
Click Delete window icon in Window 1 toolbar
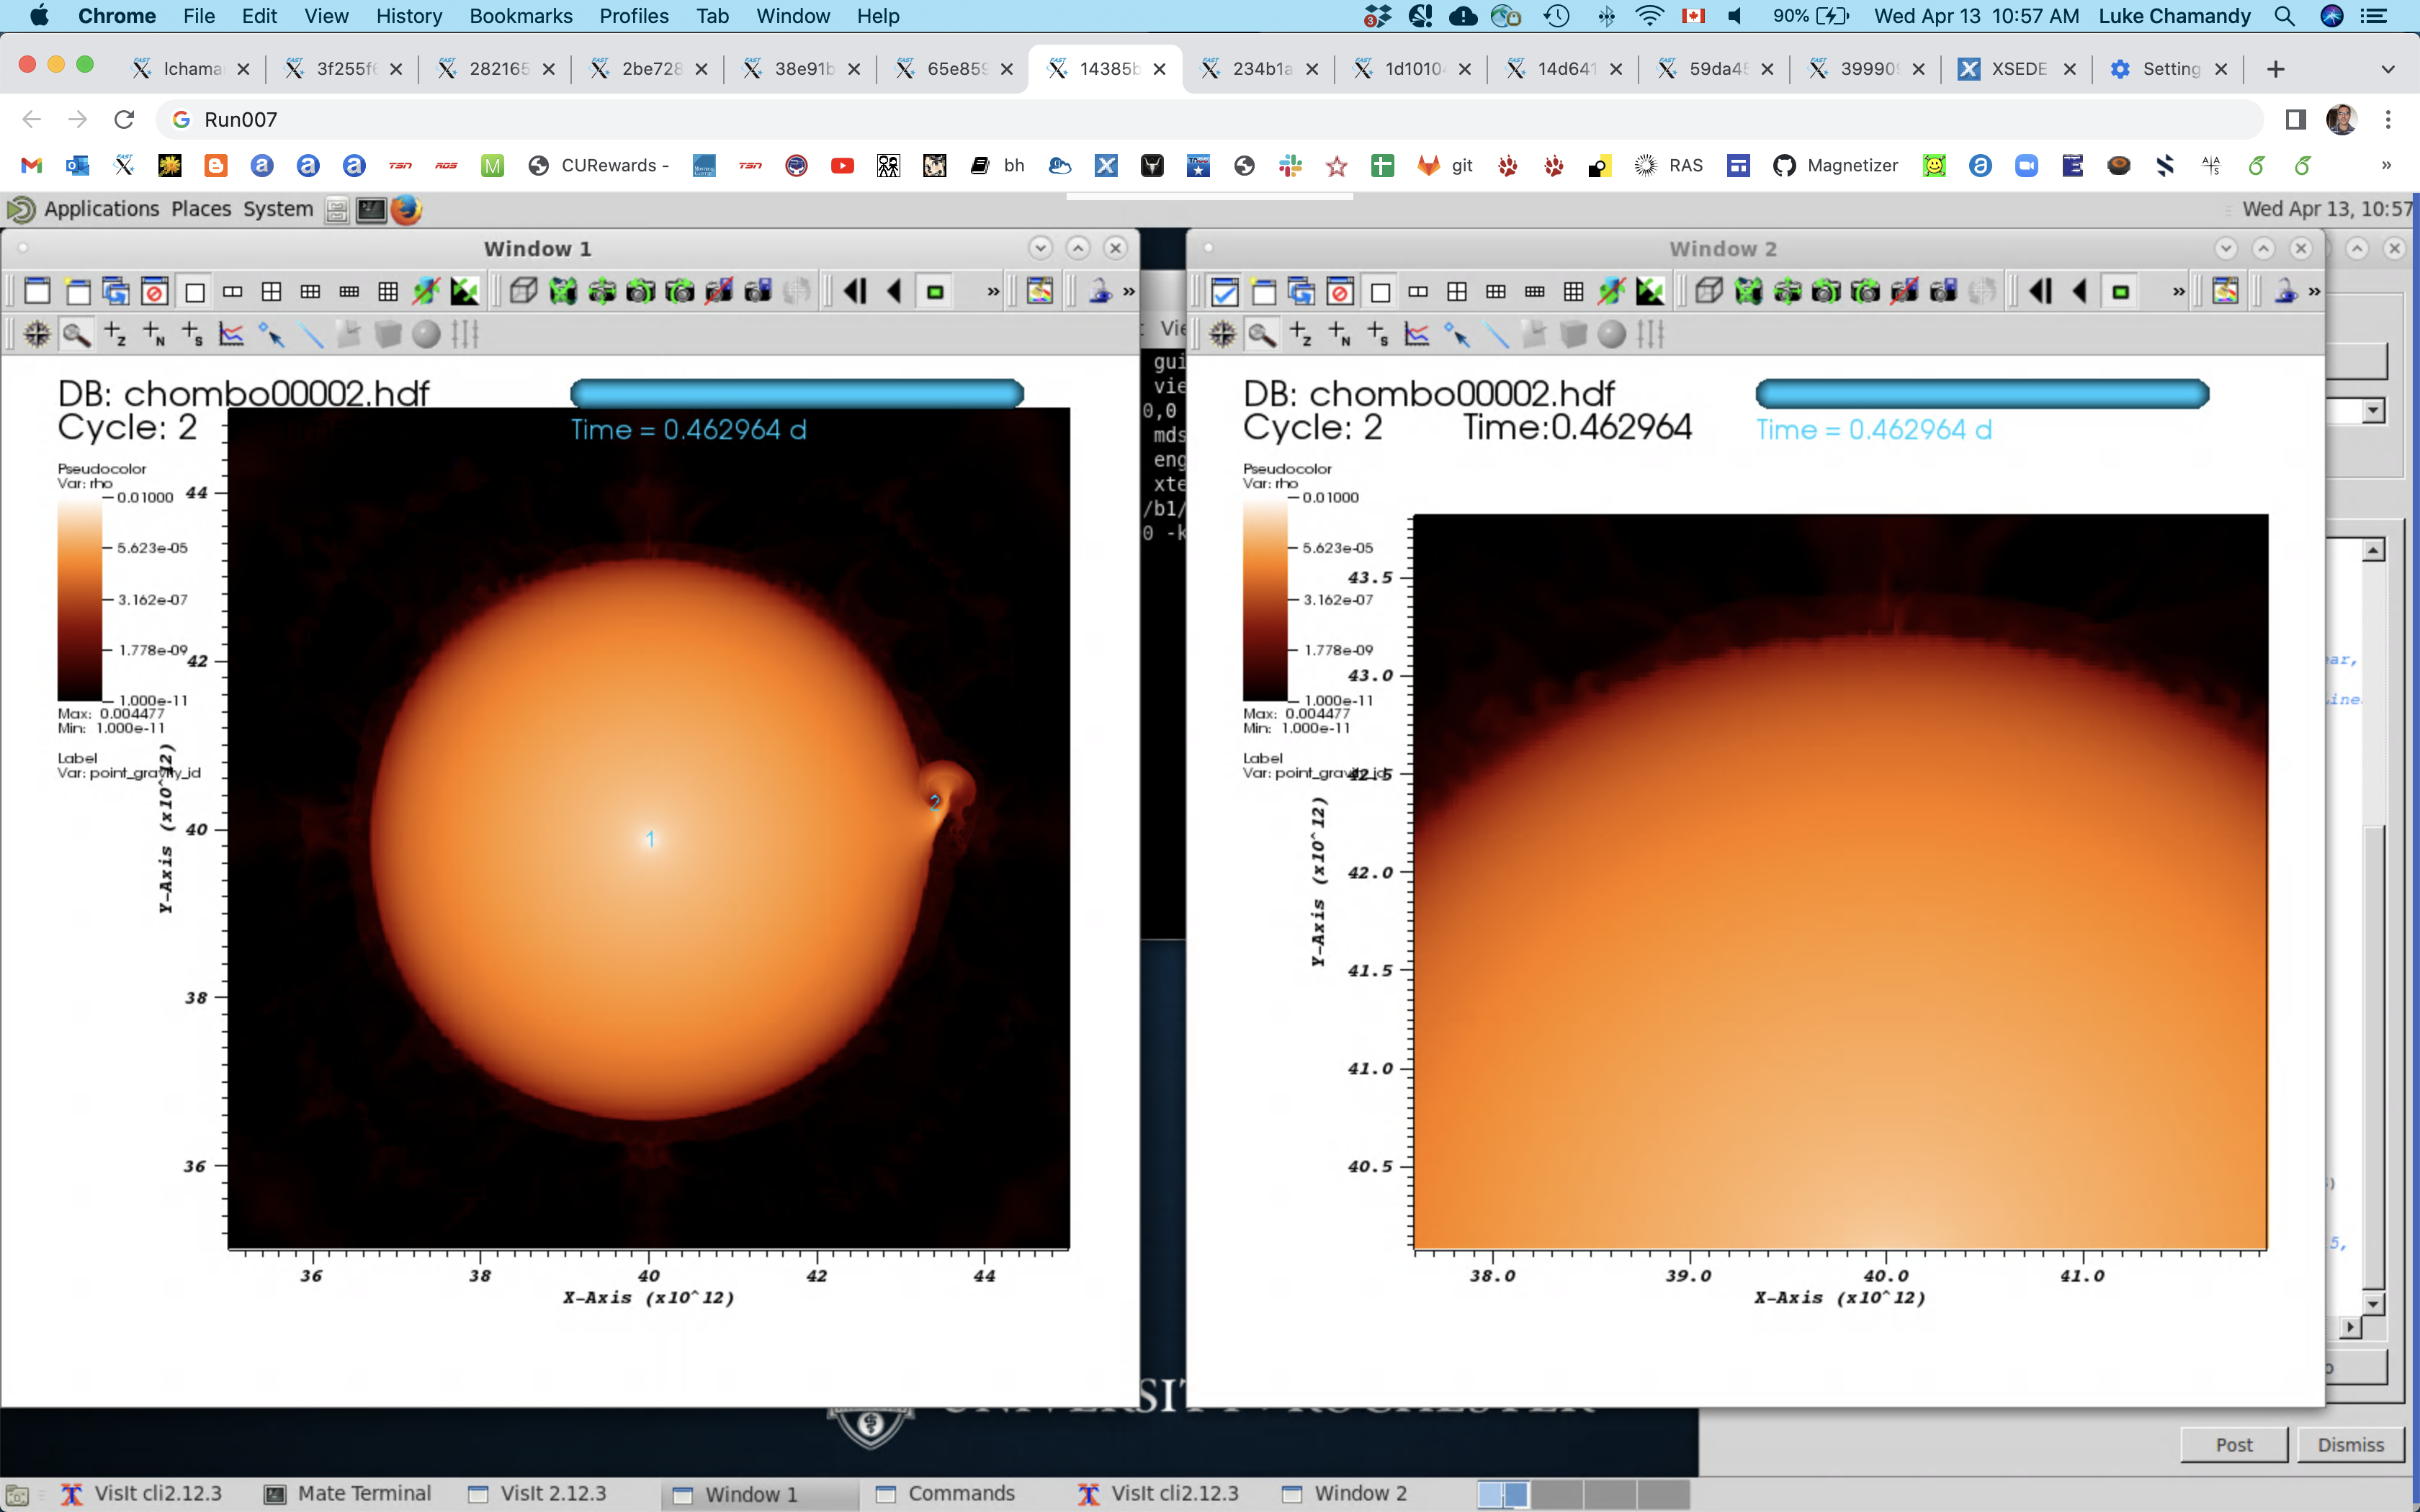tap(155, 291)
